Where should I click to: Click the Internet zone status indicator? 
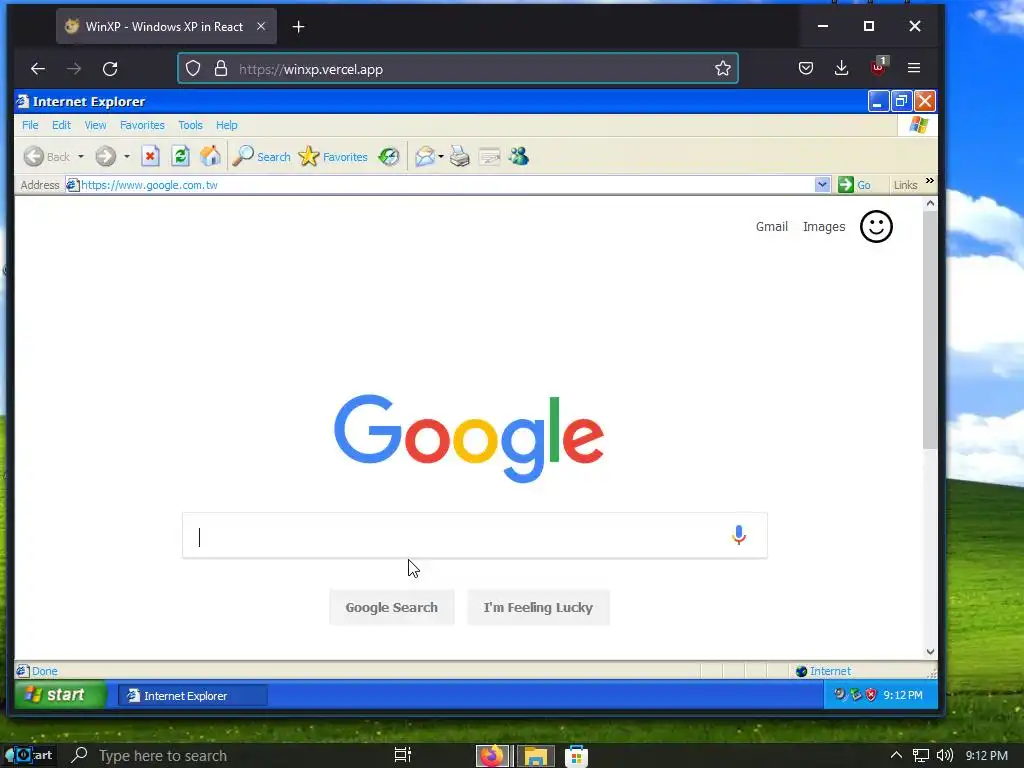[x=823, y=671]
